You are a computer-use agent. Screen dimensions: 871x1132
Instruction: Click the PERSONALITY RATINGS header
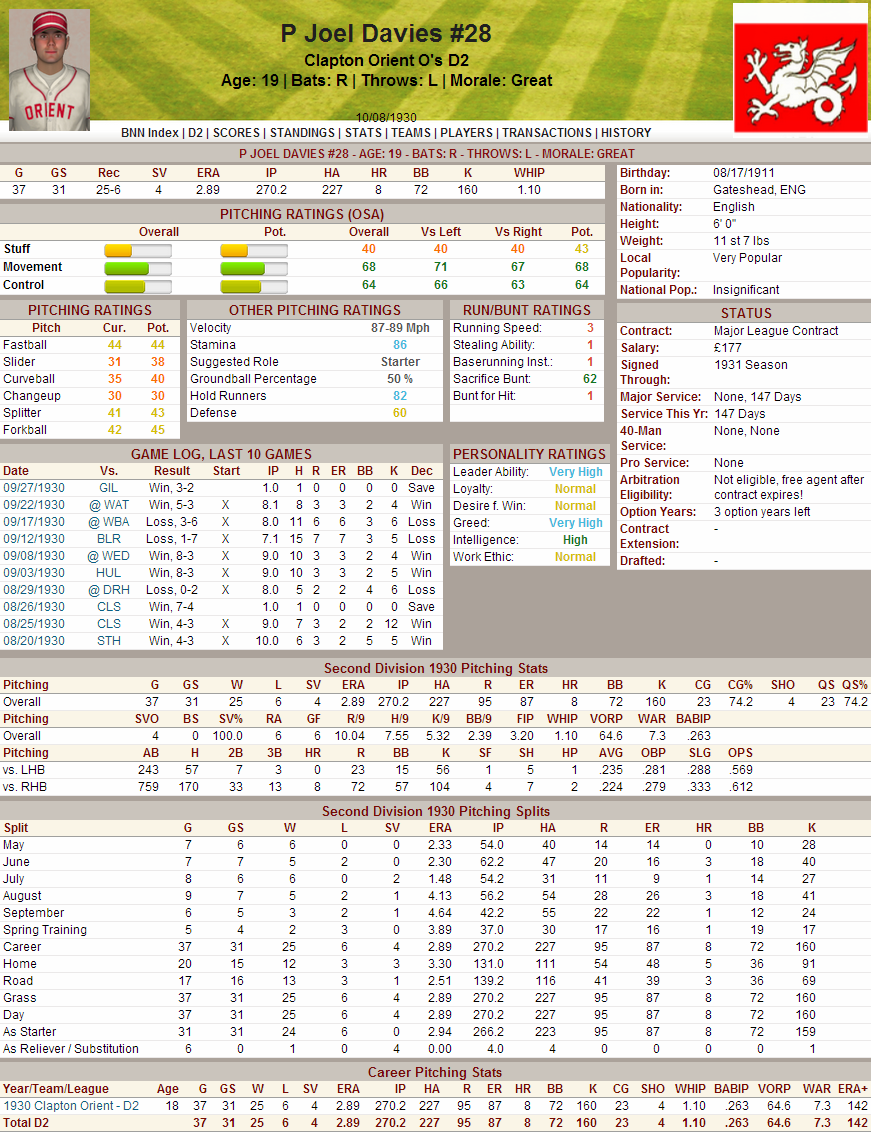[529, 454]
